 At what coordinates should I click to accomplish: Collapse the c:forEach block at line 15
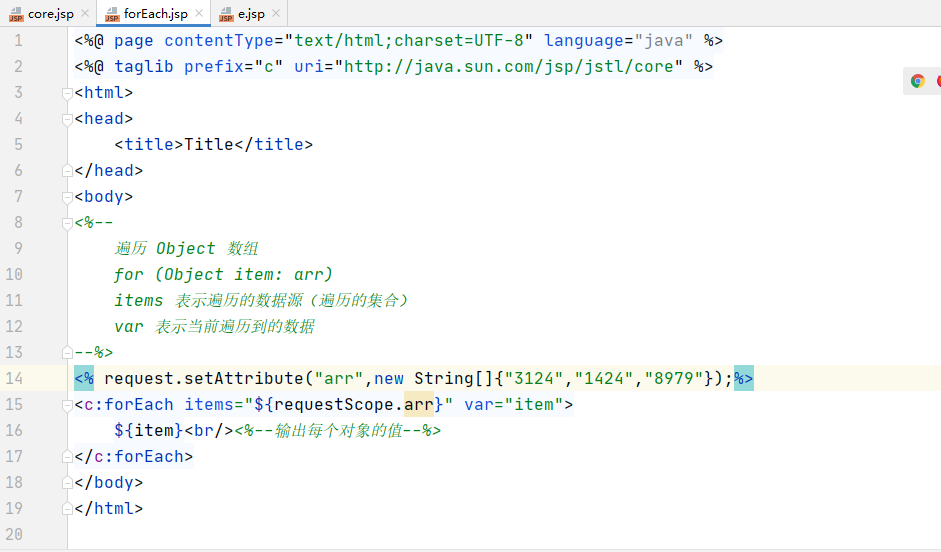(67, 405)
